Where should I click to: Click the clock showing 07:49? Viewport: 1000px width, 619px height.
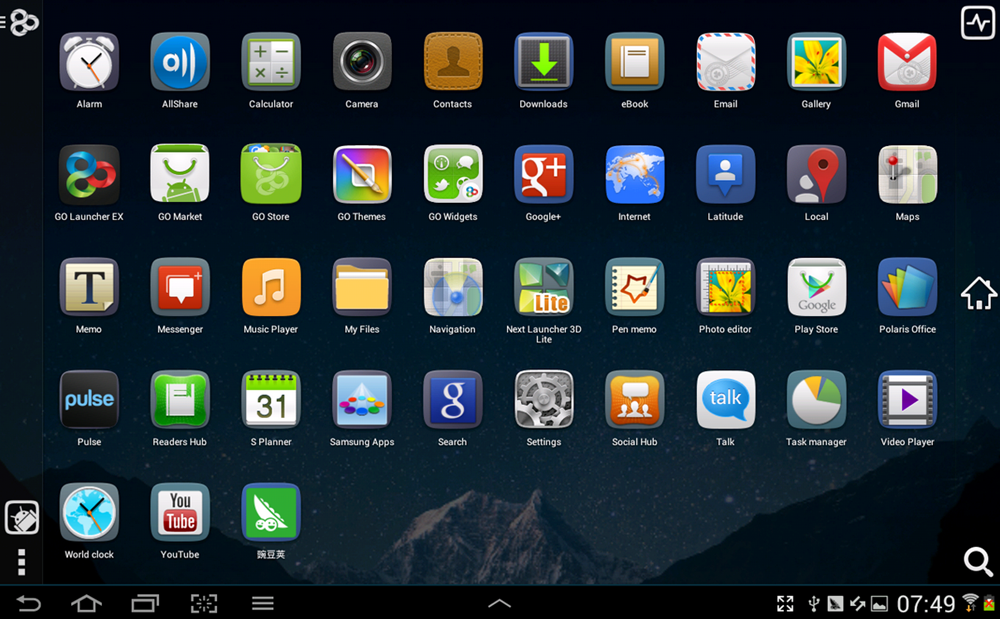click(x=926, y=603)
